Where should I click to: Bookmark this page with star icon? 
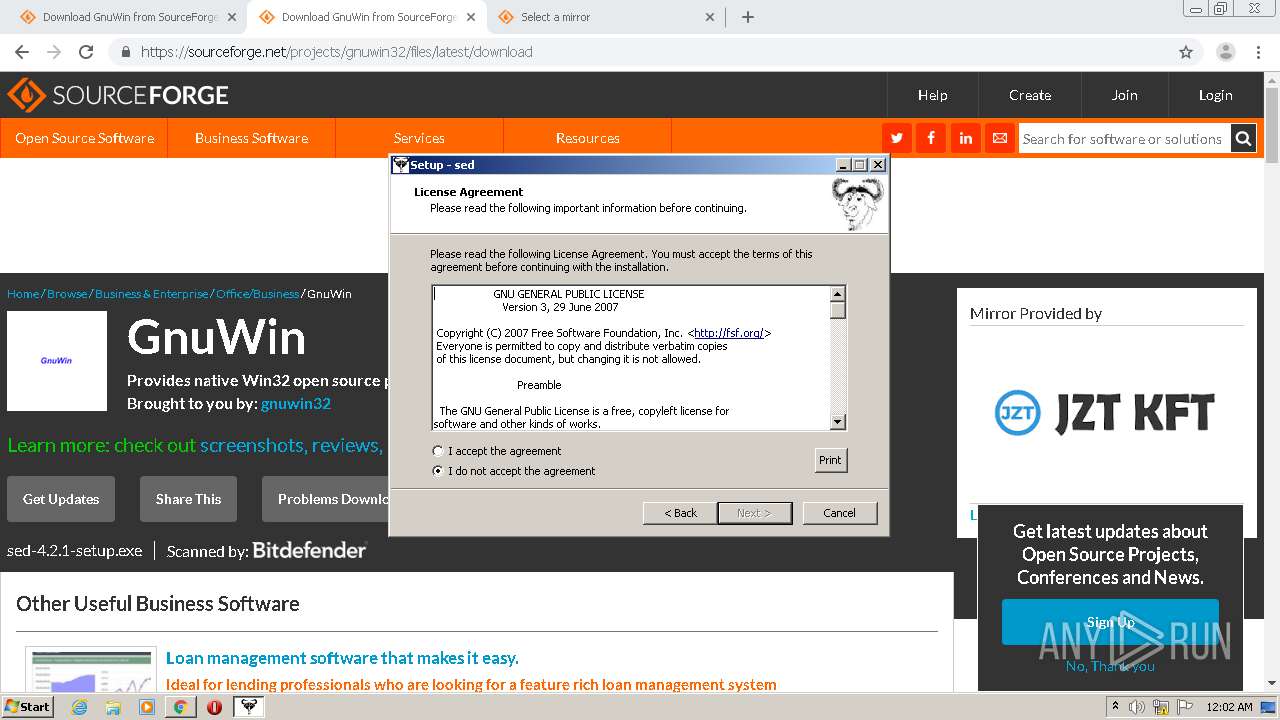(x=1186, y=52)
